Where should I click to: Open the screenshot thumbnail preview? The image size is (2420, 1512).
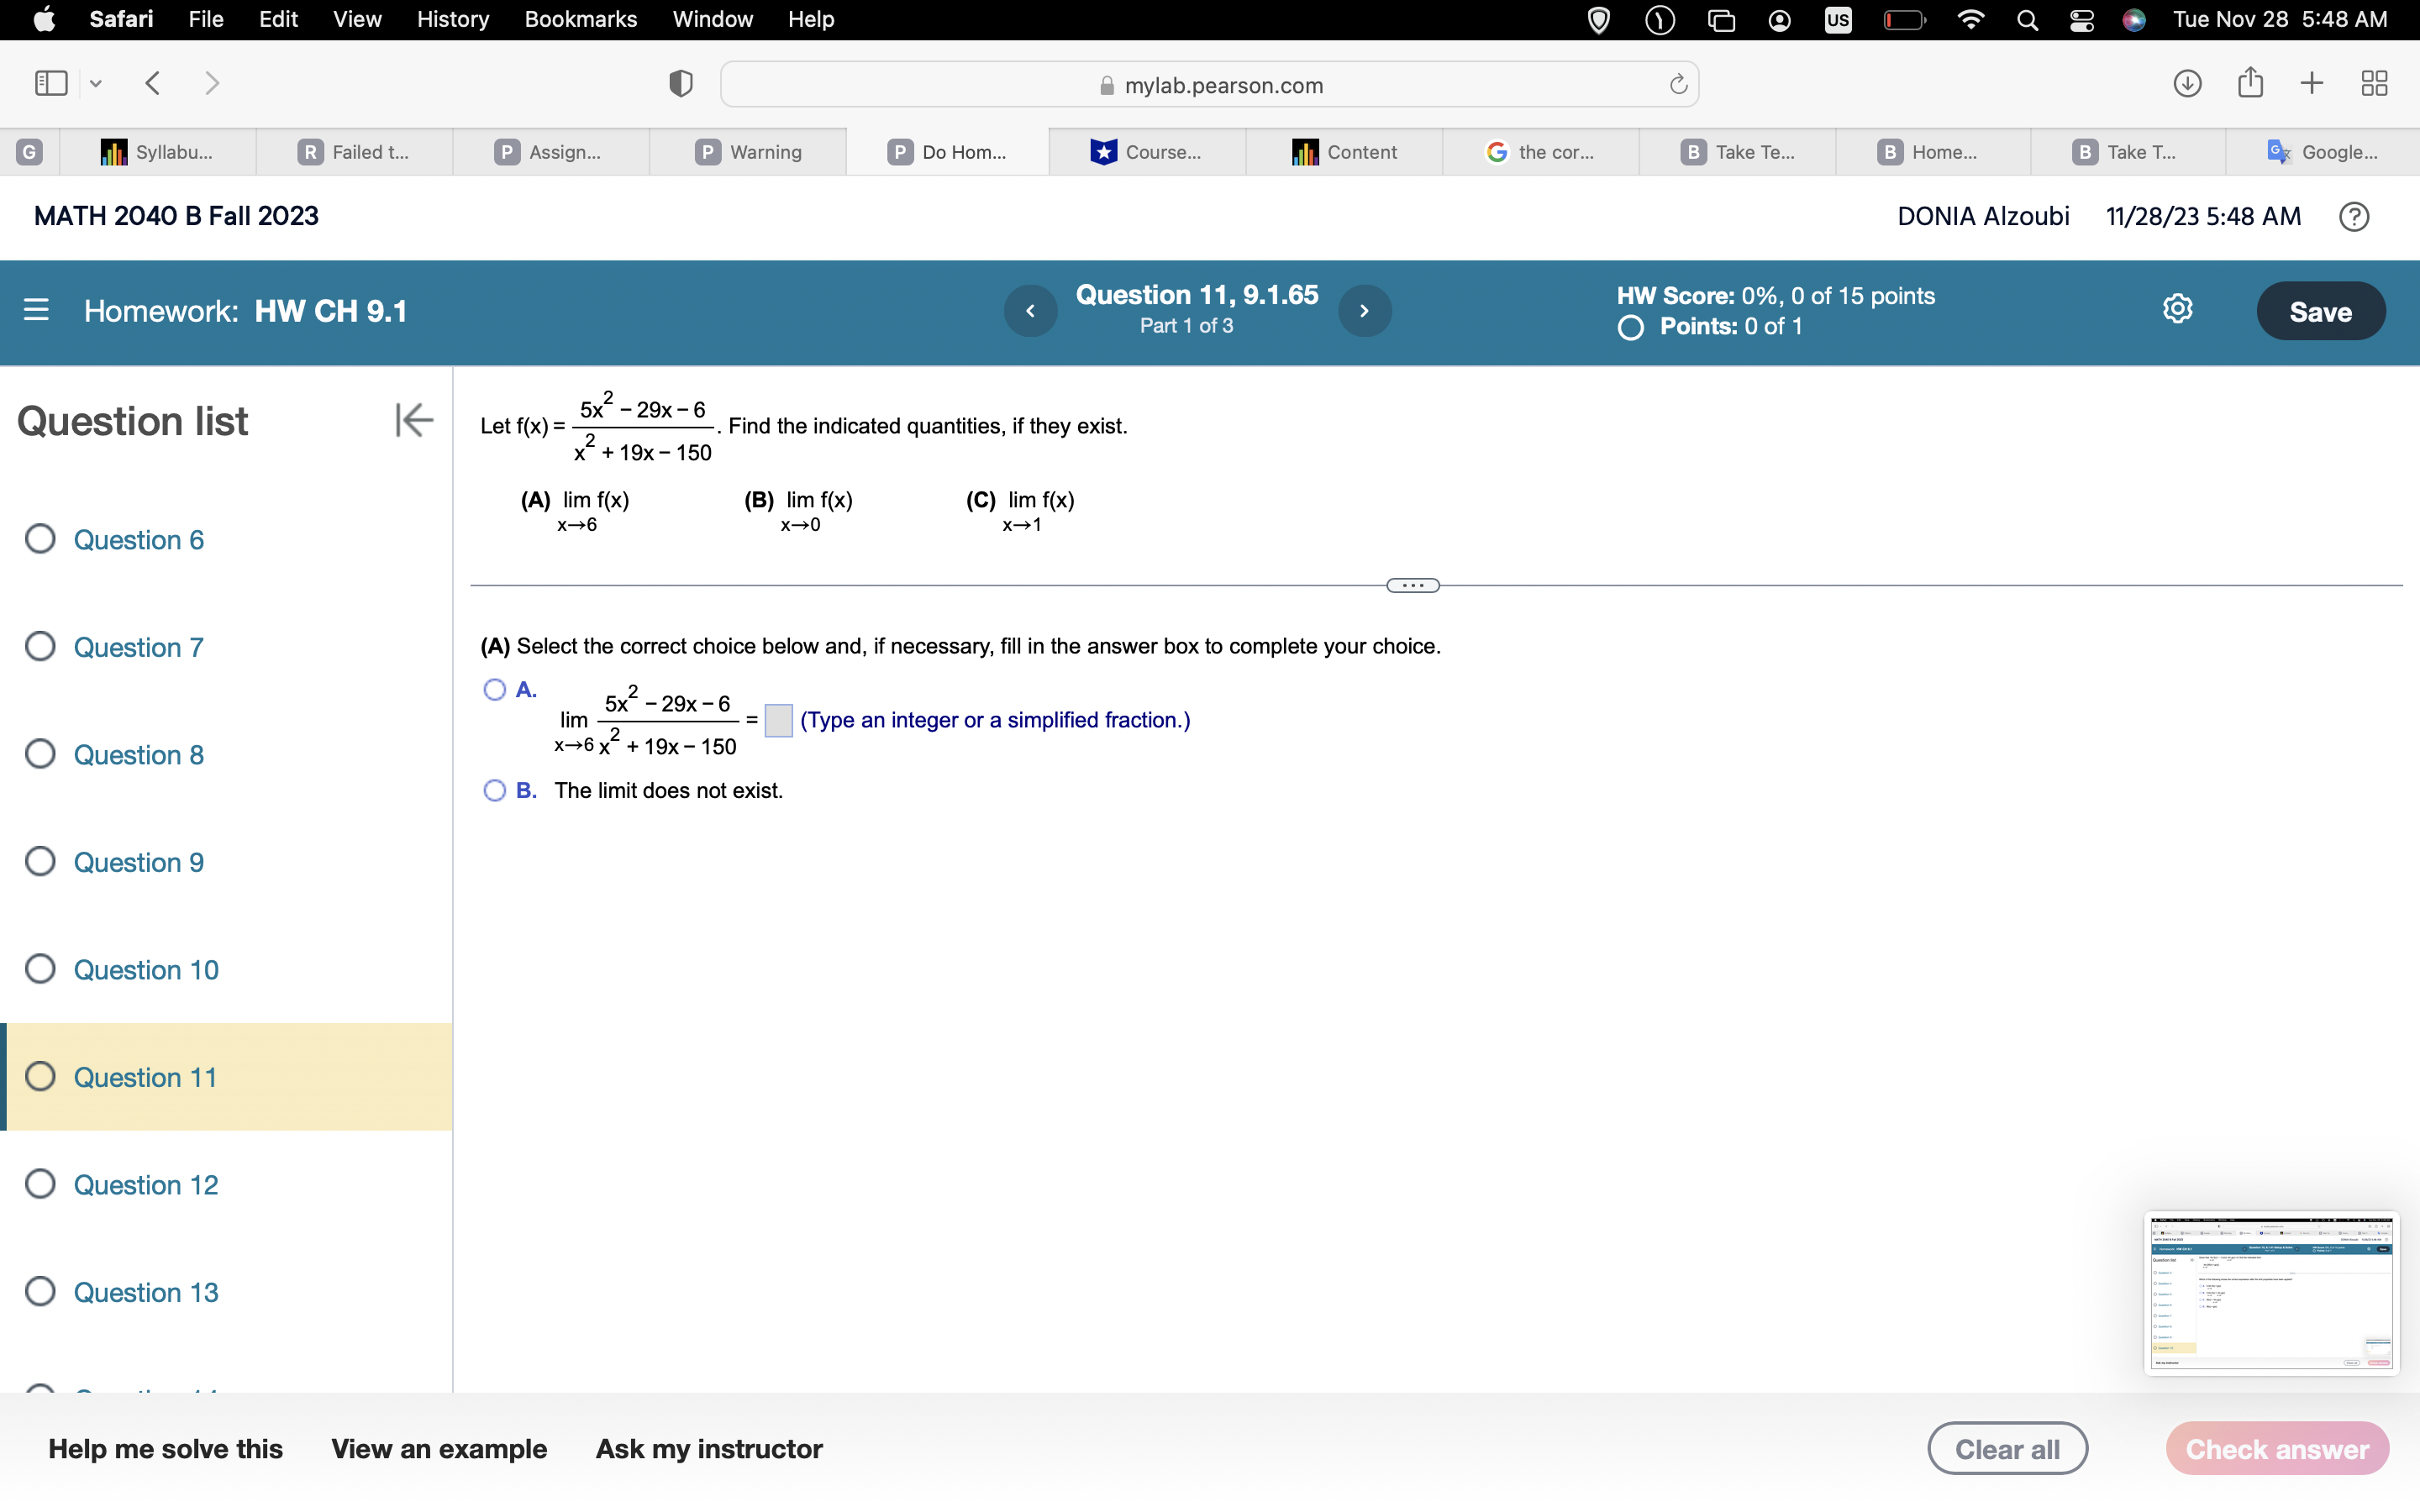pyautogui.click(x=2270, y=1293)
